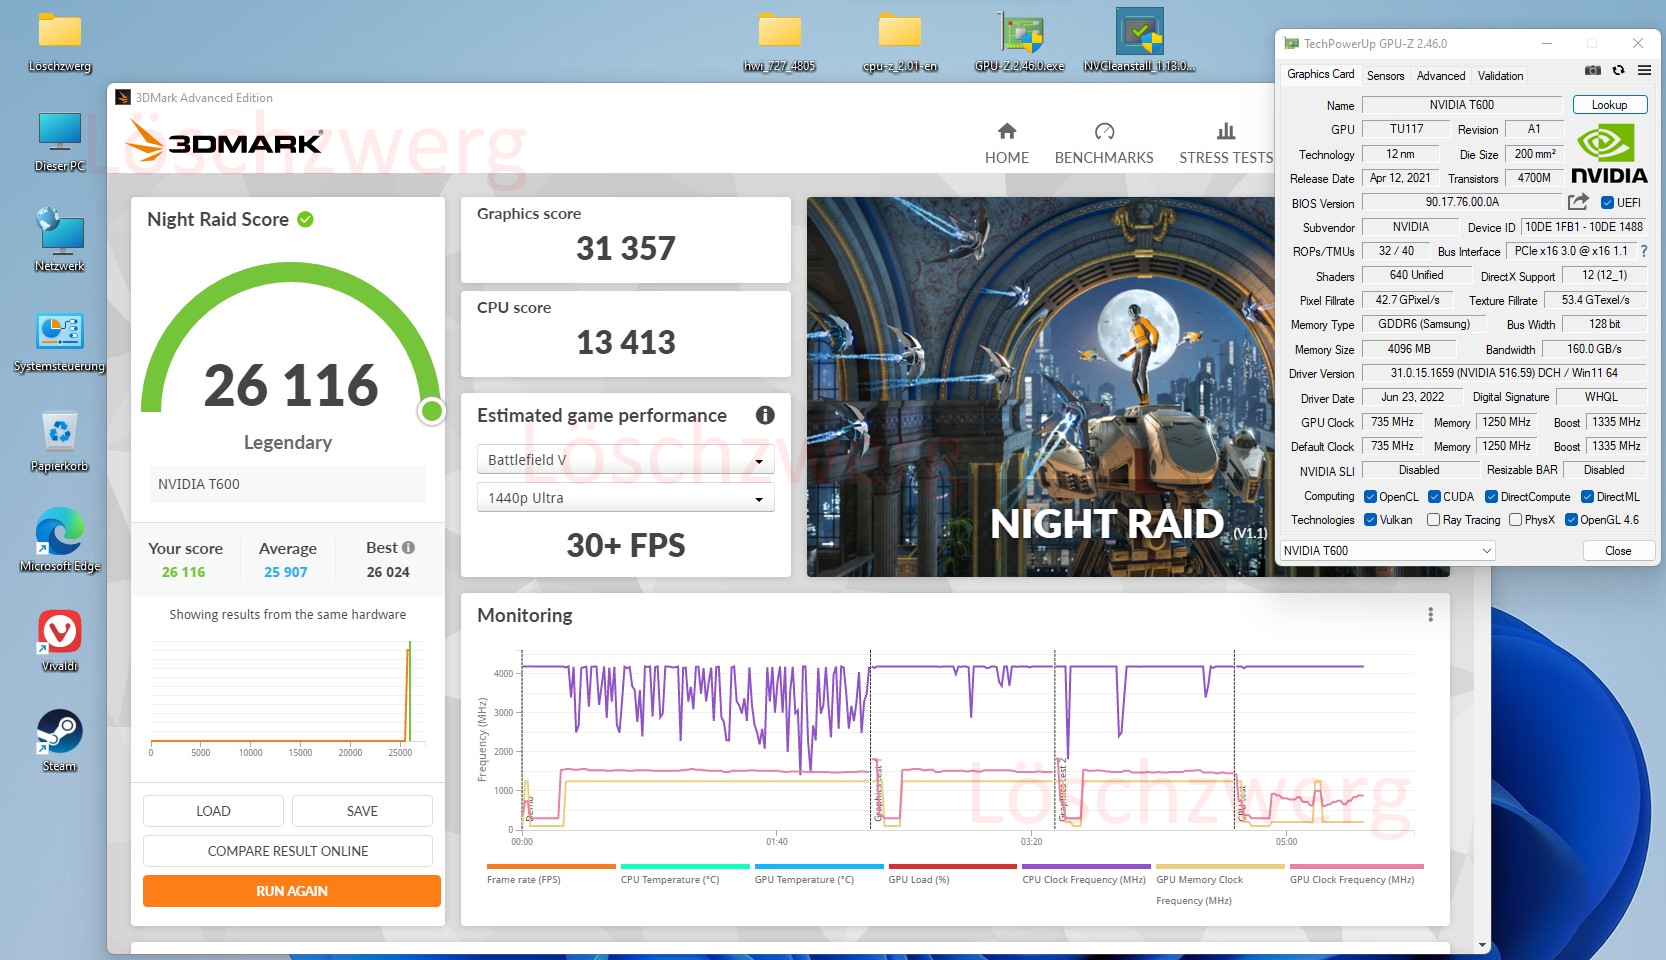
Task: Select the hwi_727_4805 folder icon
Action: click(780, 43)
